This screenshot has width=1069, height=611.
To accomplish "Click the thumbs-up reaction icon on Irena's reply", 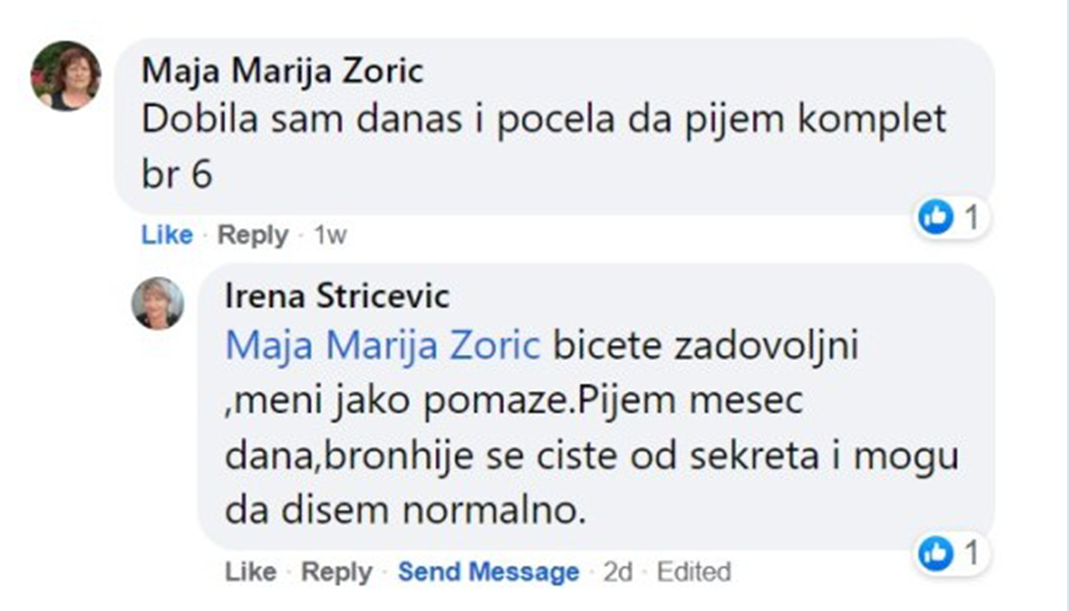I will (936, 553).
